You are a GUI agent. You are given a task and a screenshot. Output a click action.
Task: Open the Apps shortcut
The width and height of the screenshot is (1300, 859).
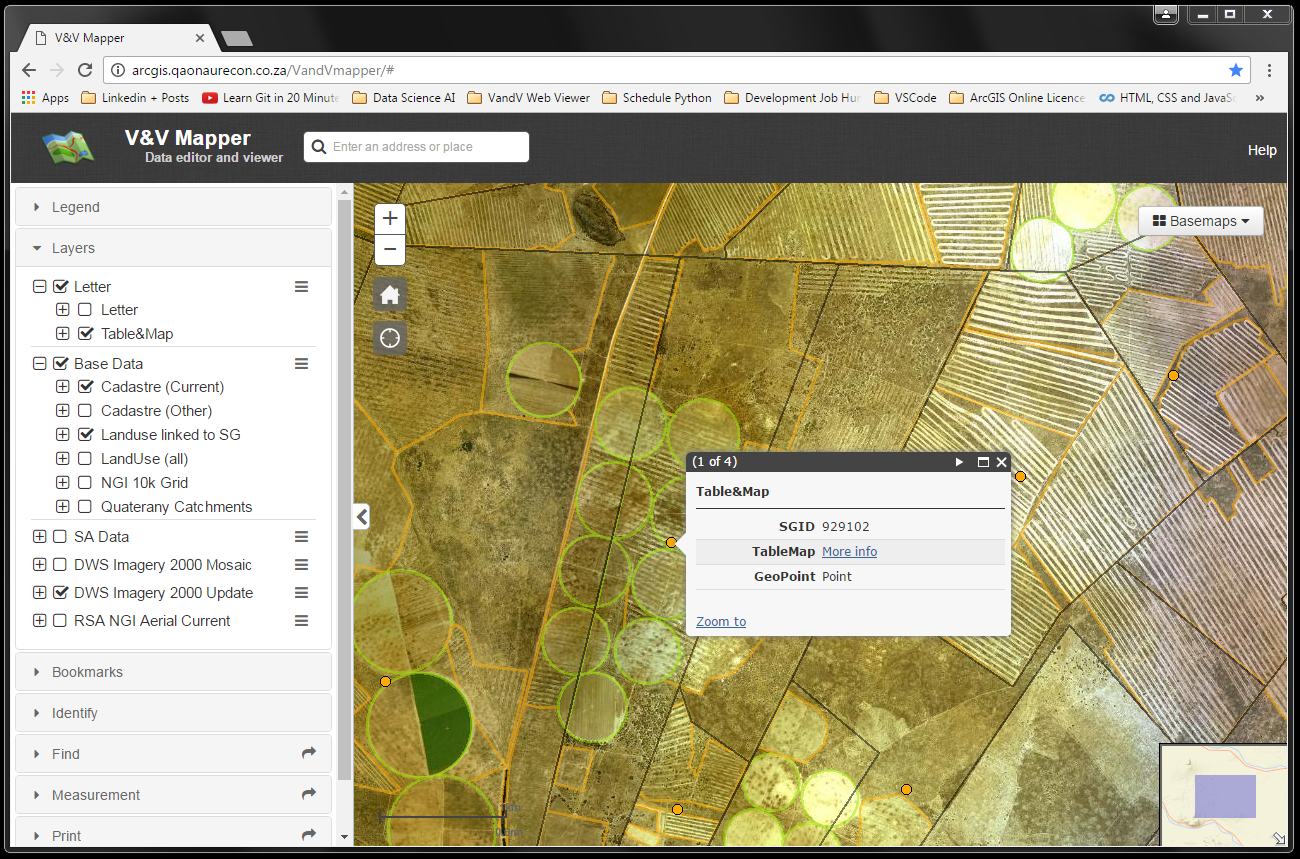[45, 98]
